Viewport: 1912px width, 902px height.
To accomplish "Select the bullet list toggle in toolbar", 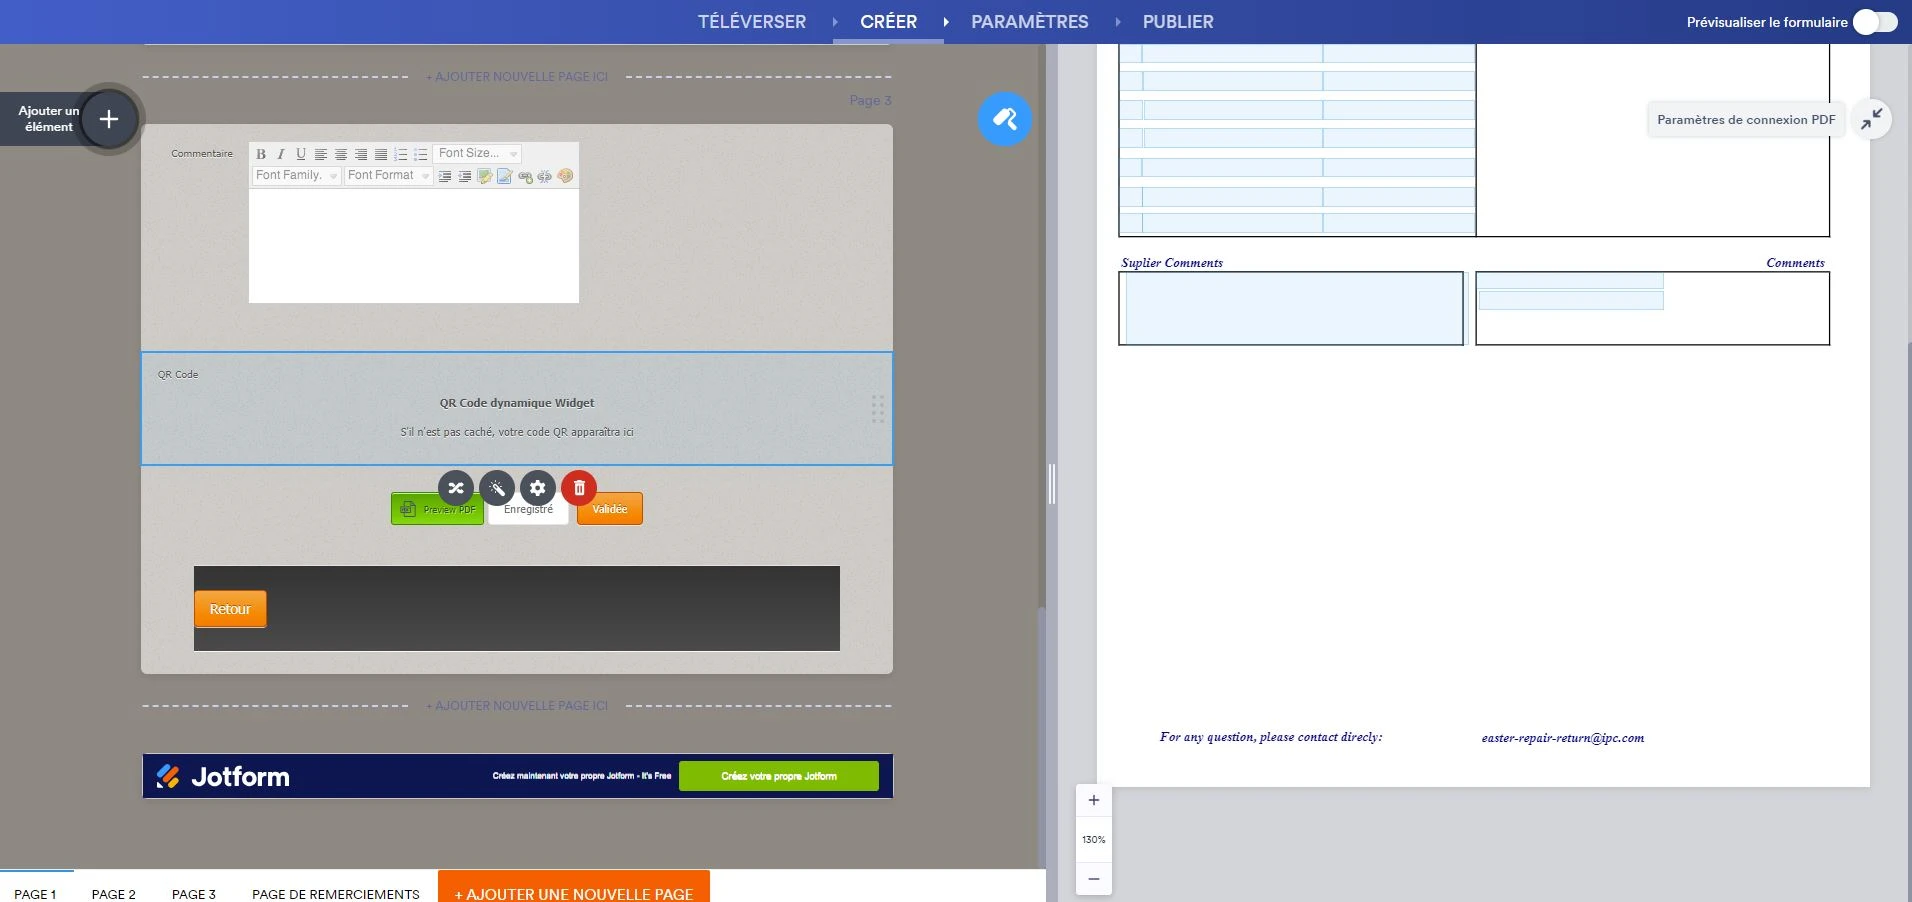I will click(x=420, y=154).
